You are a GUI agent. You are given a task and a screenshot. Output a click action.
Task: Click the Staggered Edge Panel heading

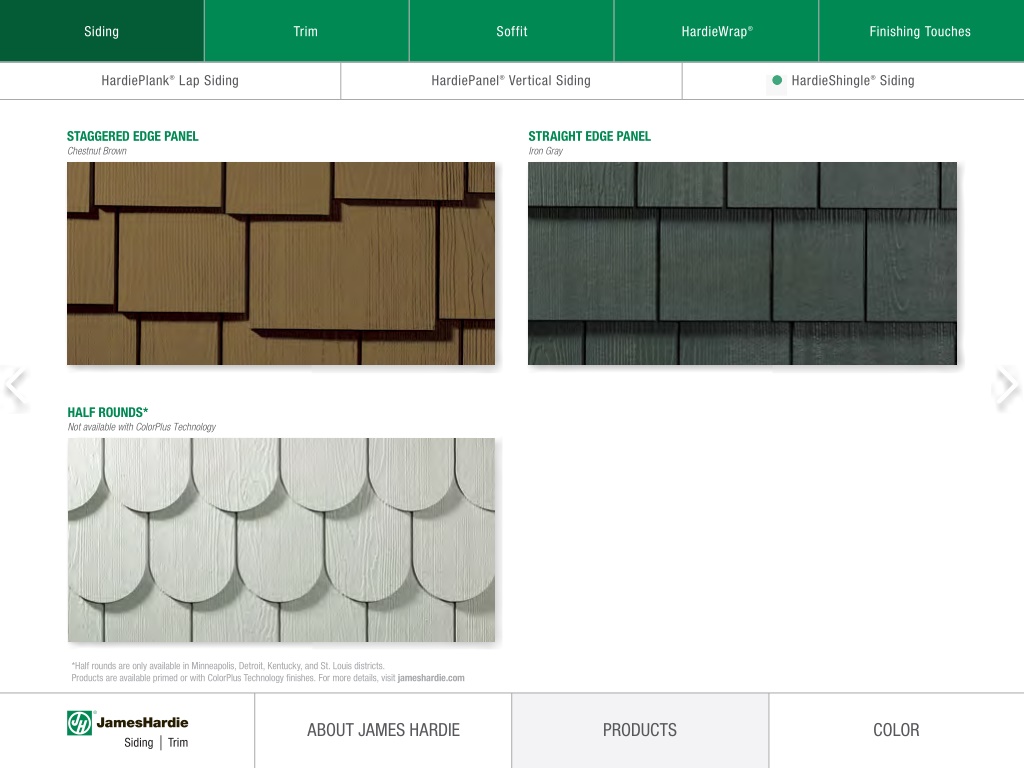pos(133,136)
